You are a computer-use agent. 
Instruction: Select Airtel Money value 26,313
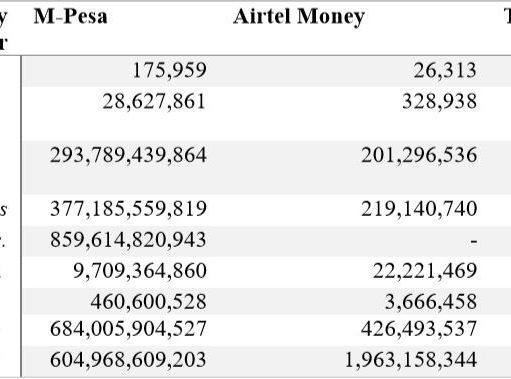445,71
